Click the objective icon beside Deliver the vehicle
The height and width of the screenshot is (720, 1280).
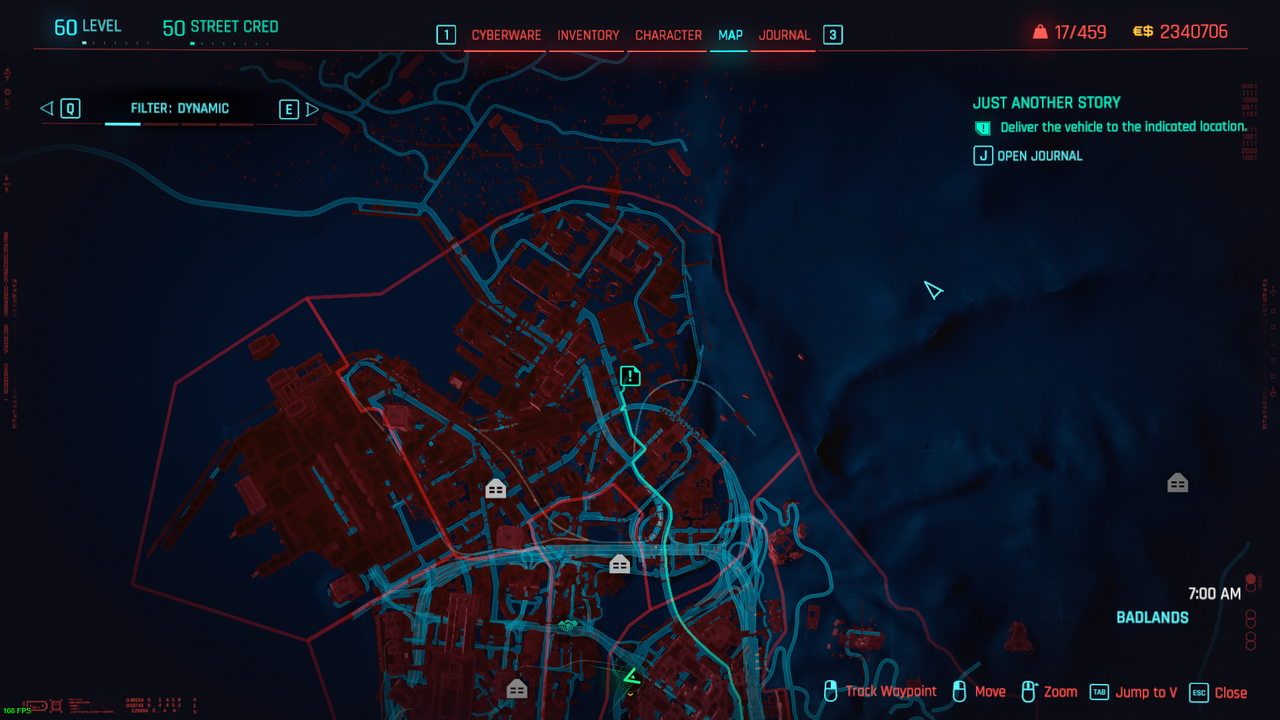coord(983,128)
